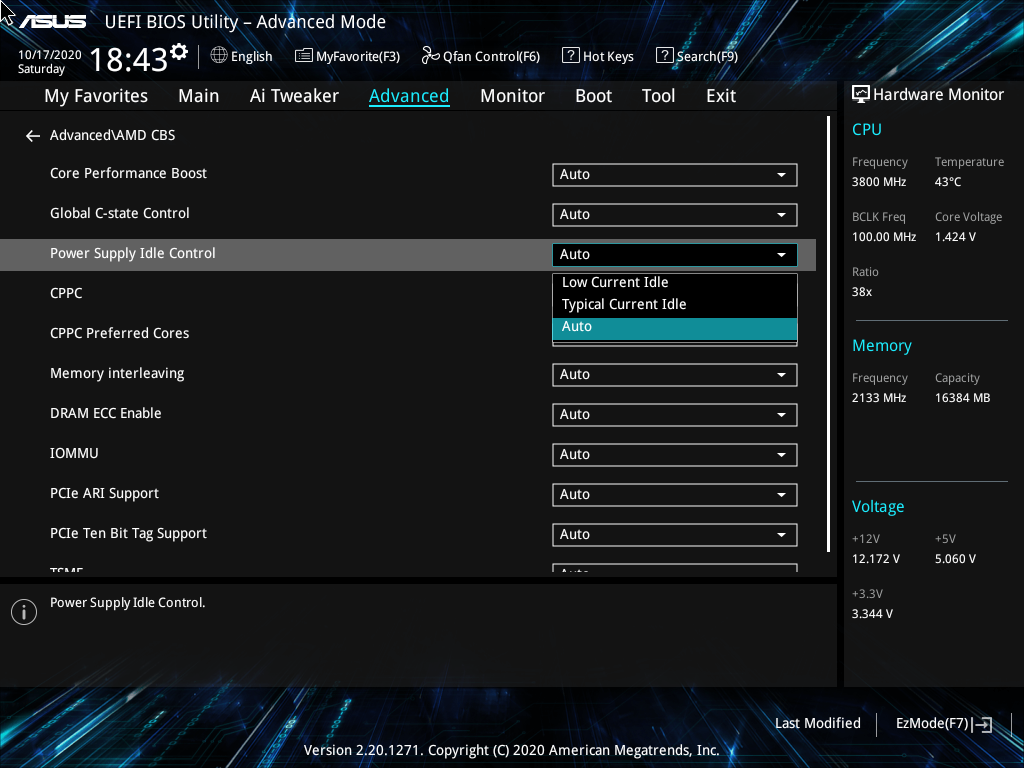Screen dimensions: 1024x768
Task: Choose Typical Current Idle option
Action: [675, 304]
